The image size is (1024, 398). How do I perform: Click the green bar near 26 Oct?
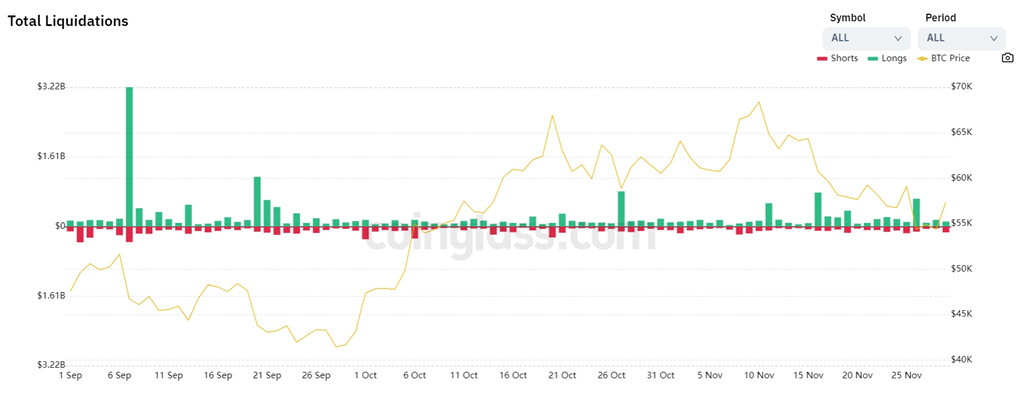(621, 208)
